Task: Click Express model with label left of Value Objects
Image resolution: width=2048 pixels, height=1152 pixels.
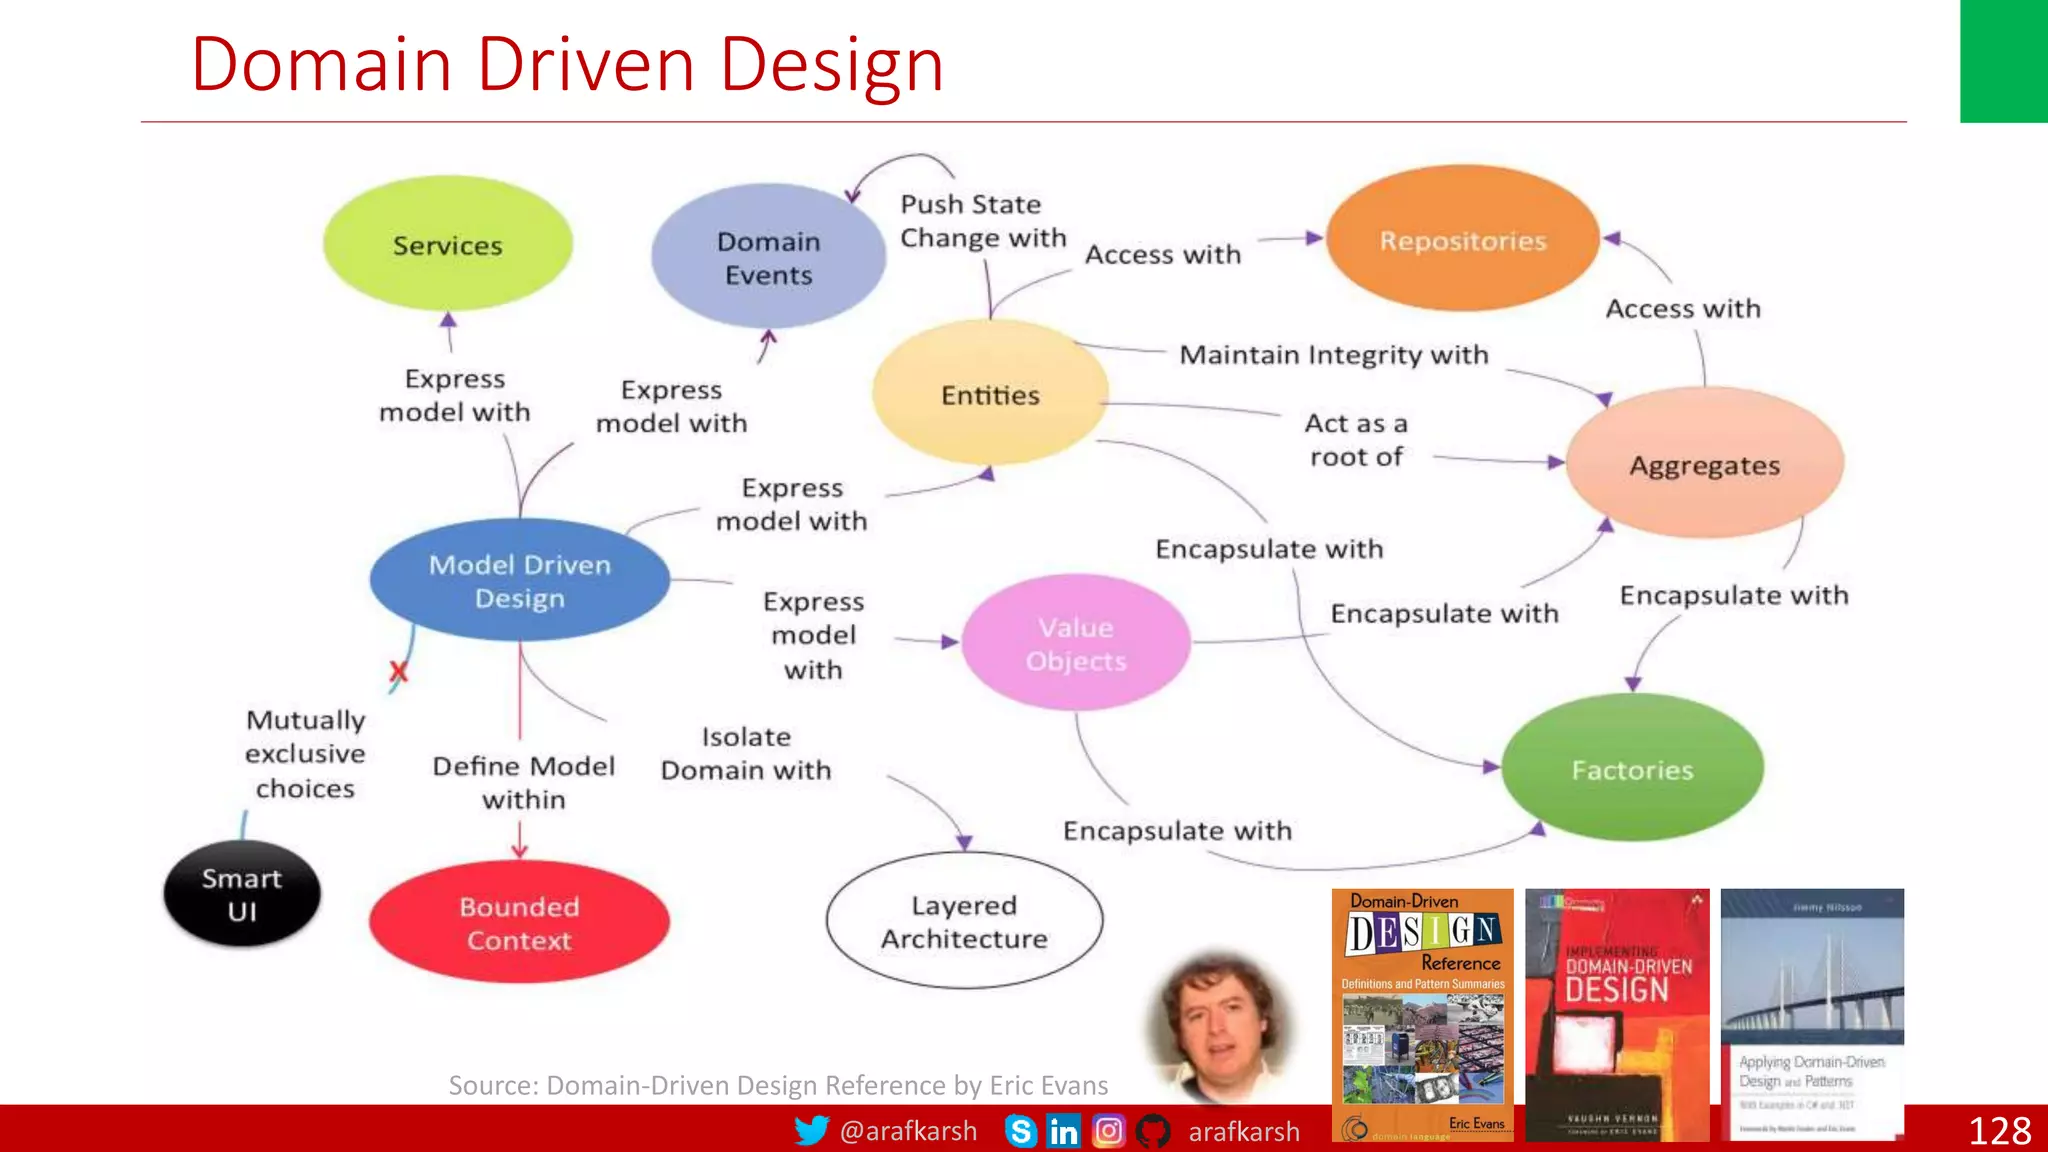Action: pyautogui.click(x=814, y=635)
